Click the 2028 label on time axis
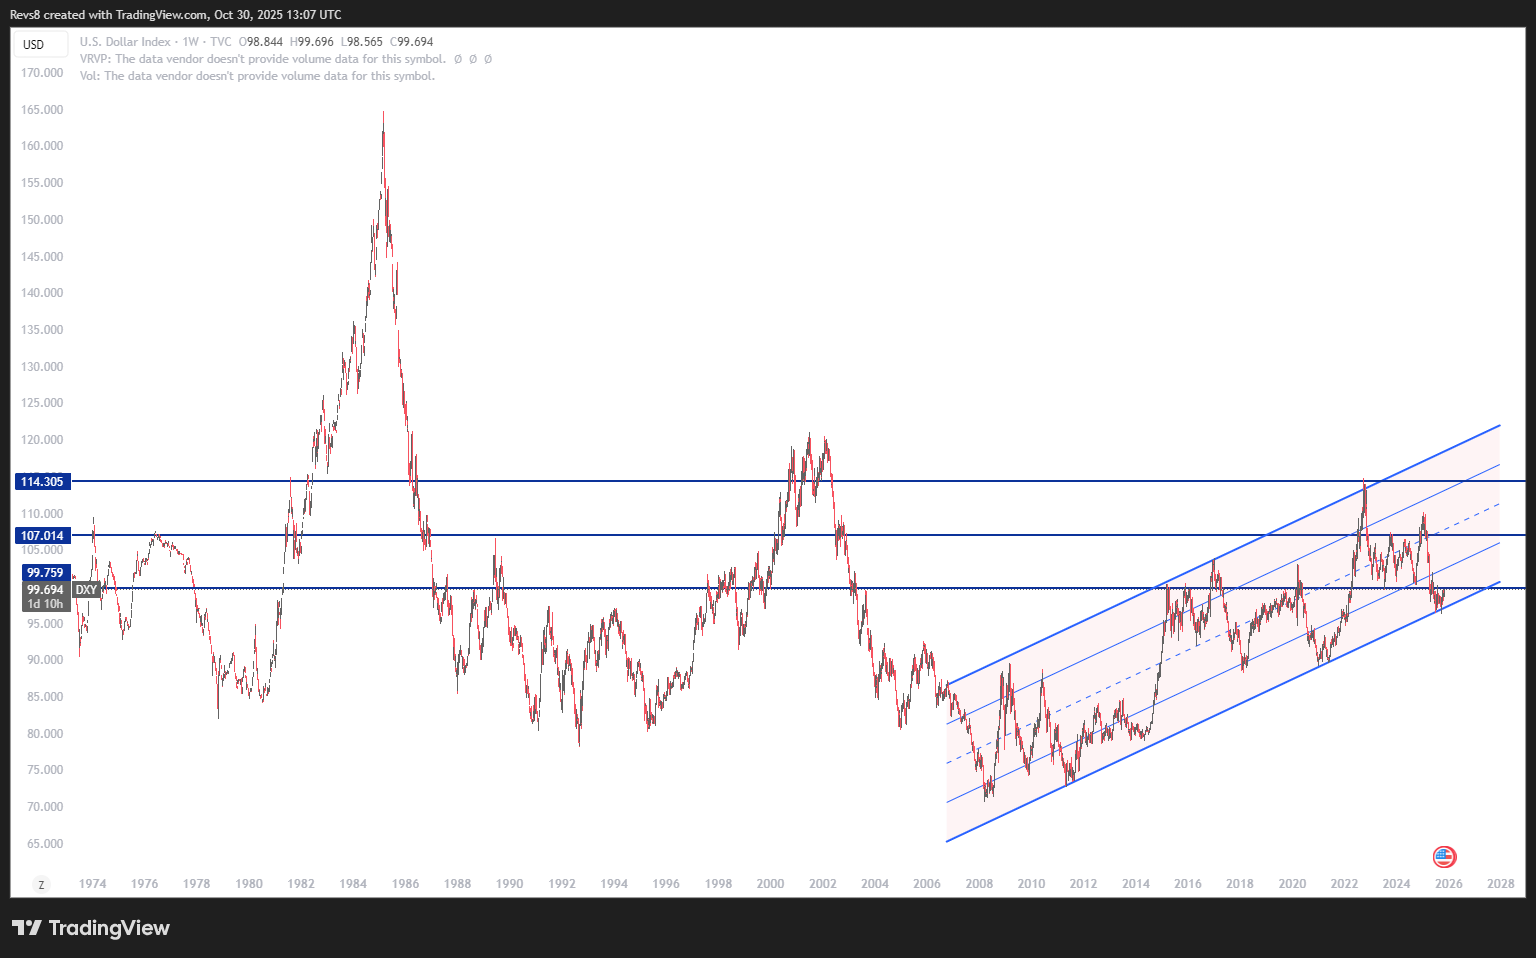This screenshot has height=958, width=1536. 1500,884
